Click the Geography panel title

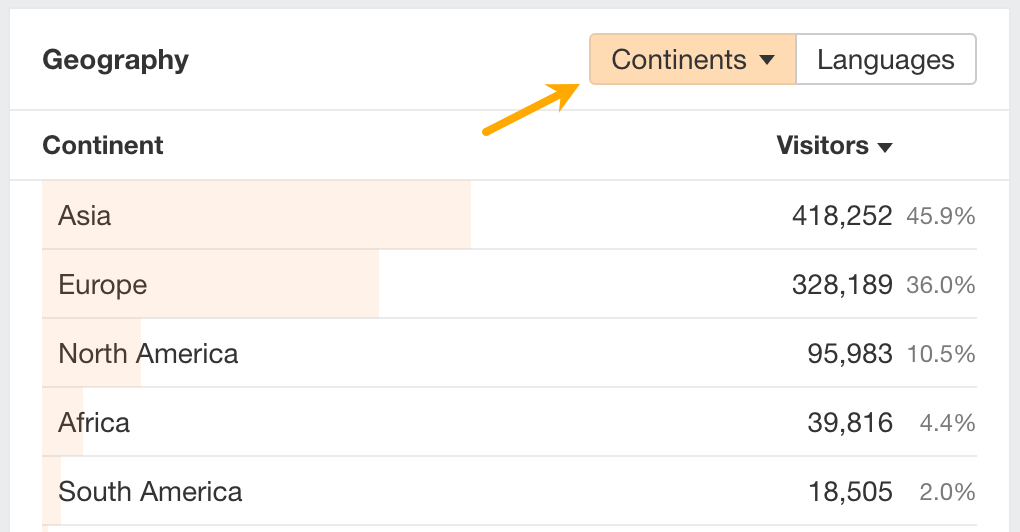pos(115,60)
